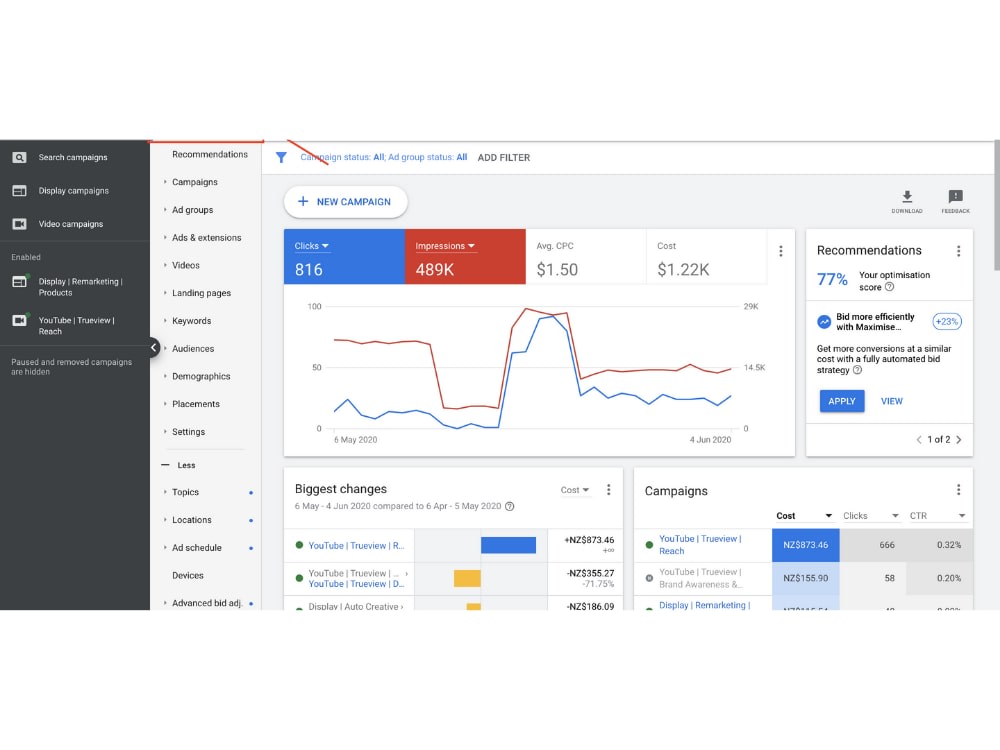Select the Cost $1.22K metric card
The height and width of the screenshot is (750, 1000).
(x=707, y=256)
